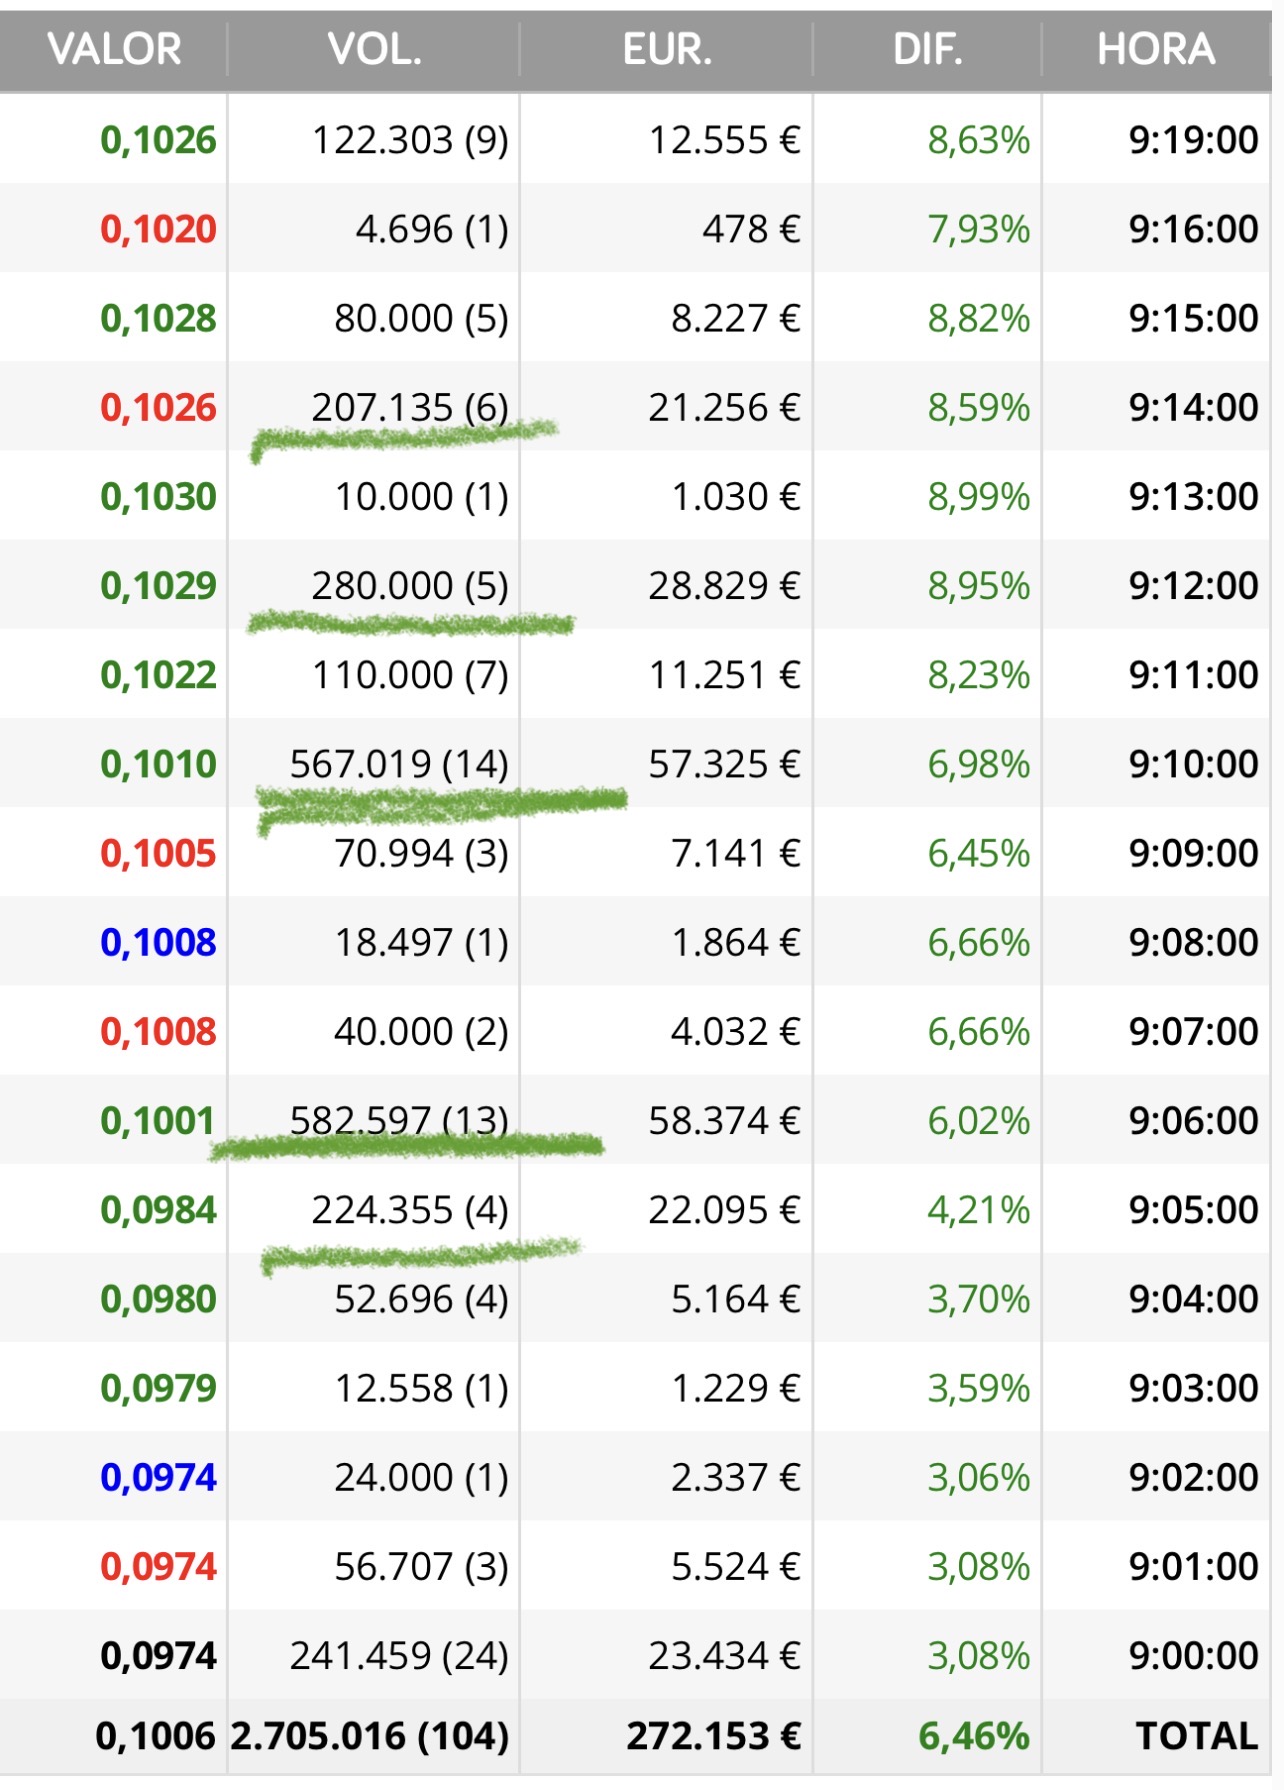
Task: Select volume 207.135 (6)
Action: [x=410, y=407]
